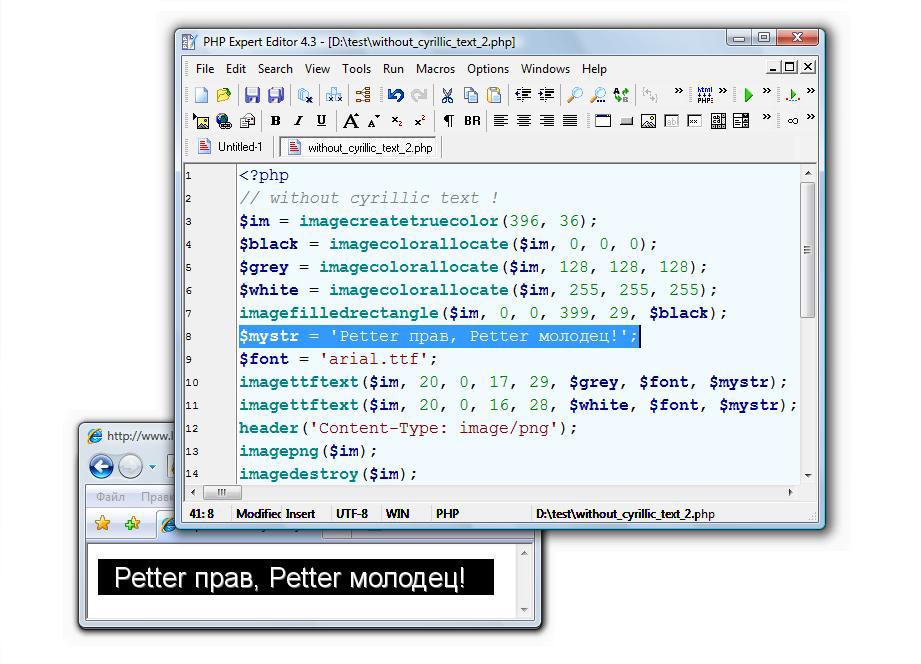The image size is (921, 664).
Task: Open Find with the magnifier icon
Action: [x=575, y=95]
